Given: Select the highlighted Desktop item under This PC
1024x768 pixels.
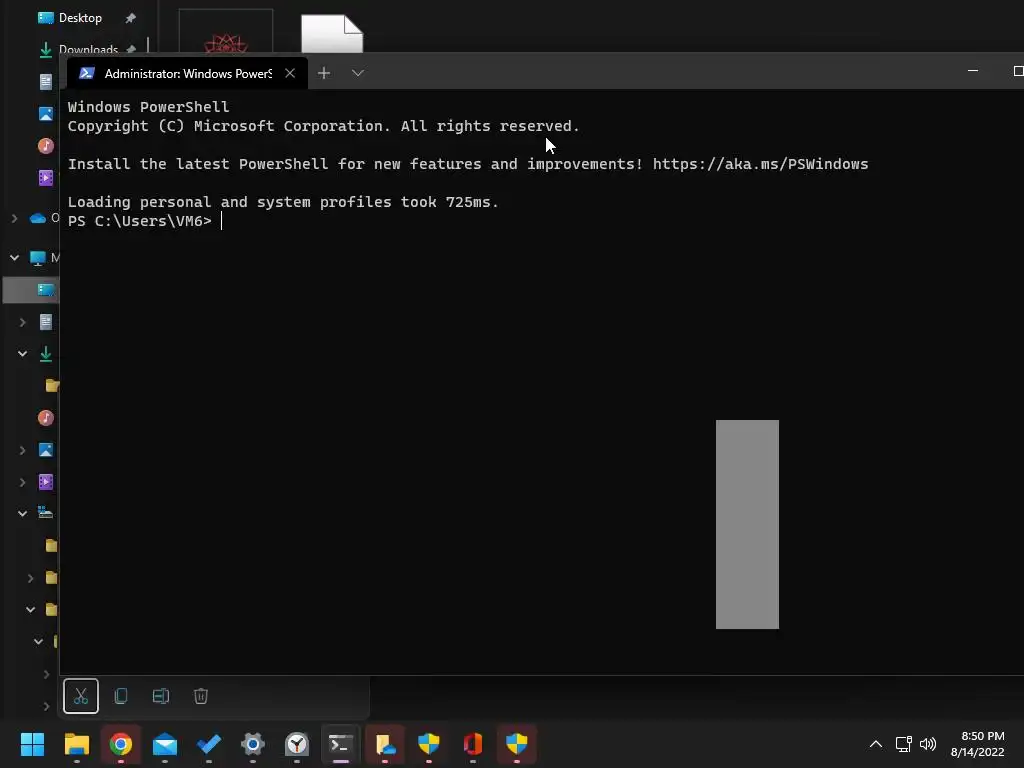Looking at the screenshot, I should coord(31,289).
